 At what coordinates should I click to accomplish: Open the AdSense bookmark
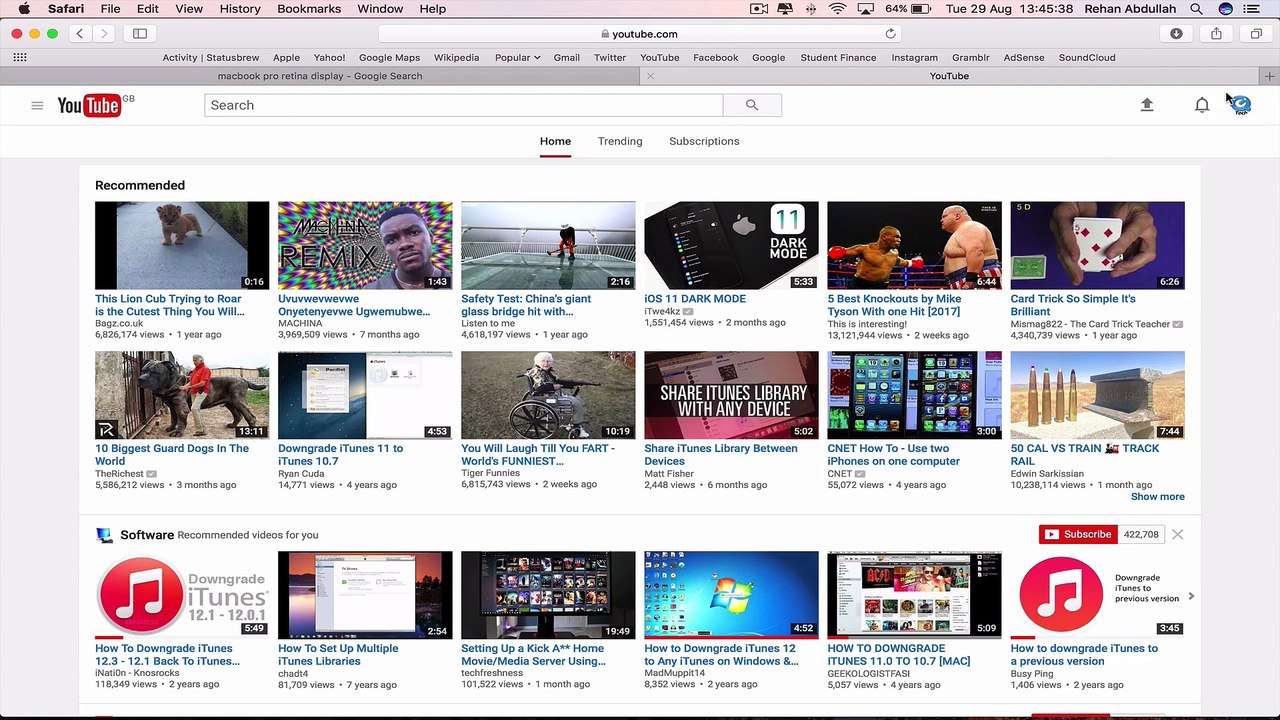(x=1024, y=58)
